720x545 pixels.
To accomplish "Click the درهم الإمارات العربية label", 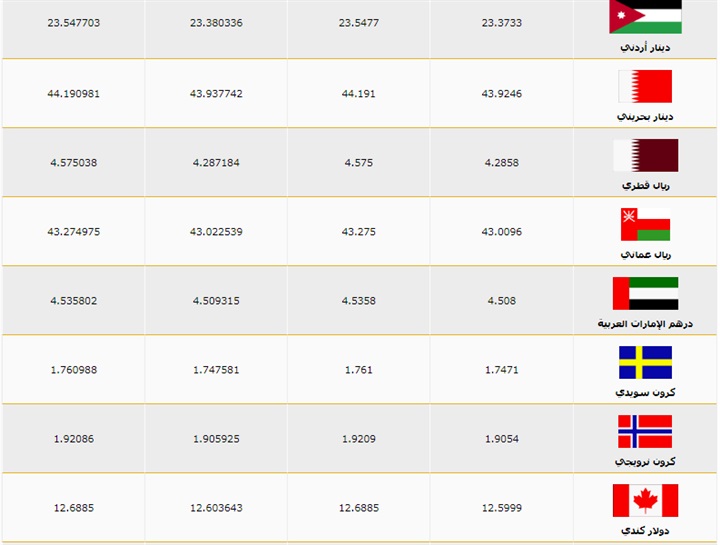I will pos(645,323).
